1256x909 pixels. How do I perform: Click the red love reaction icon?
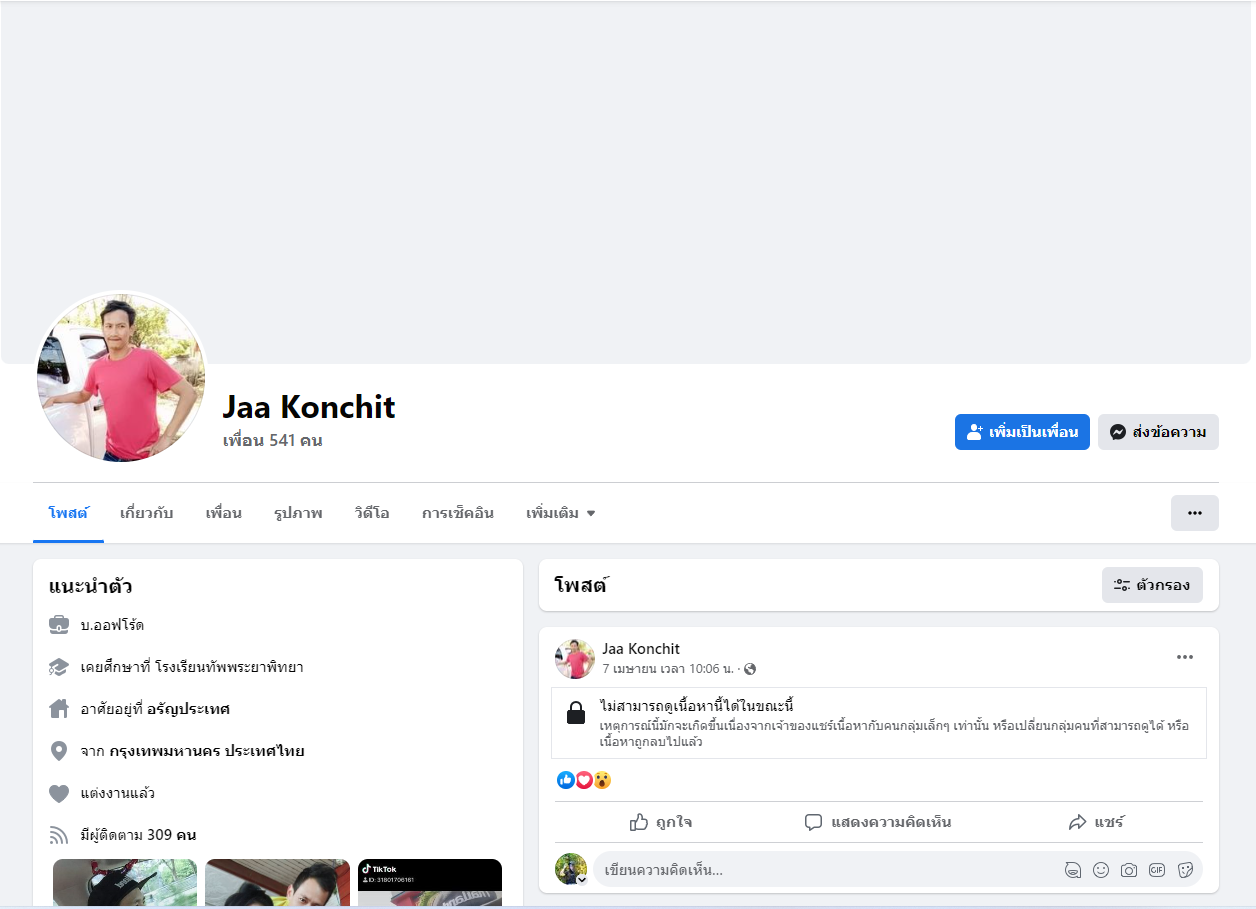point(584,780)
